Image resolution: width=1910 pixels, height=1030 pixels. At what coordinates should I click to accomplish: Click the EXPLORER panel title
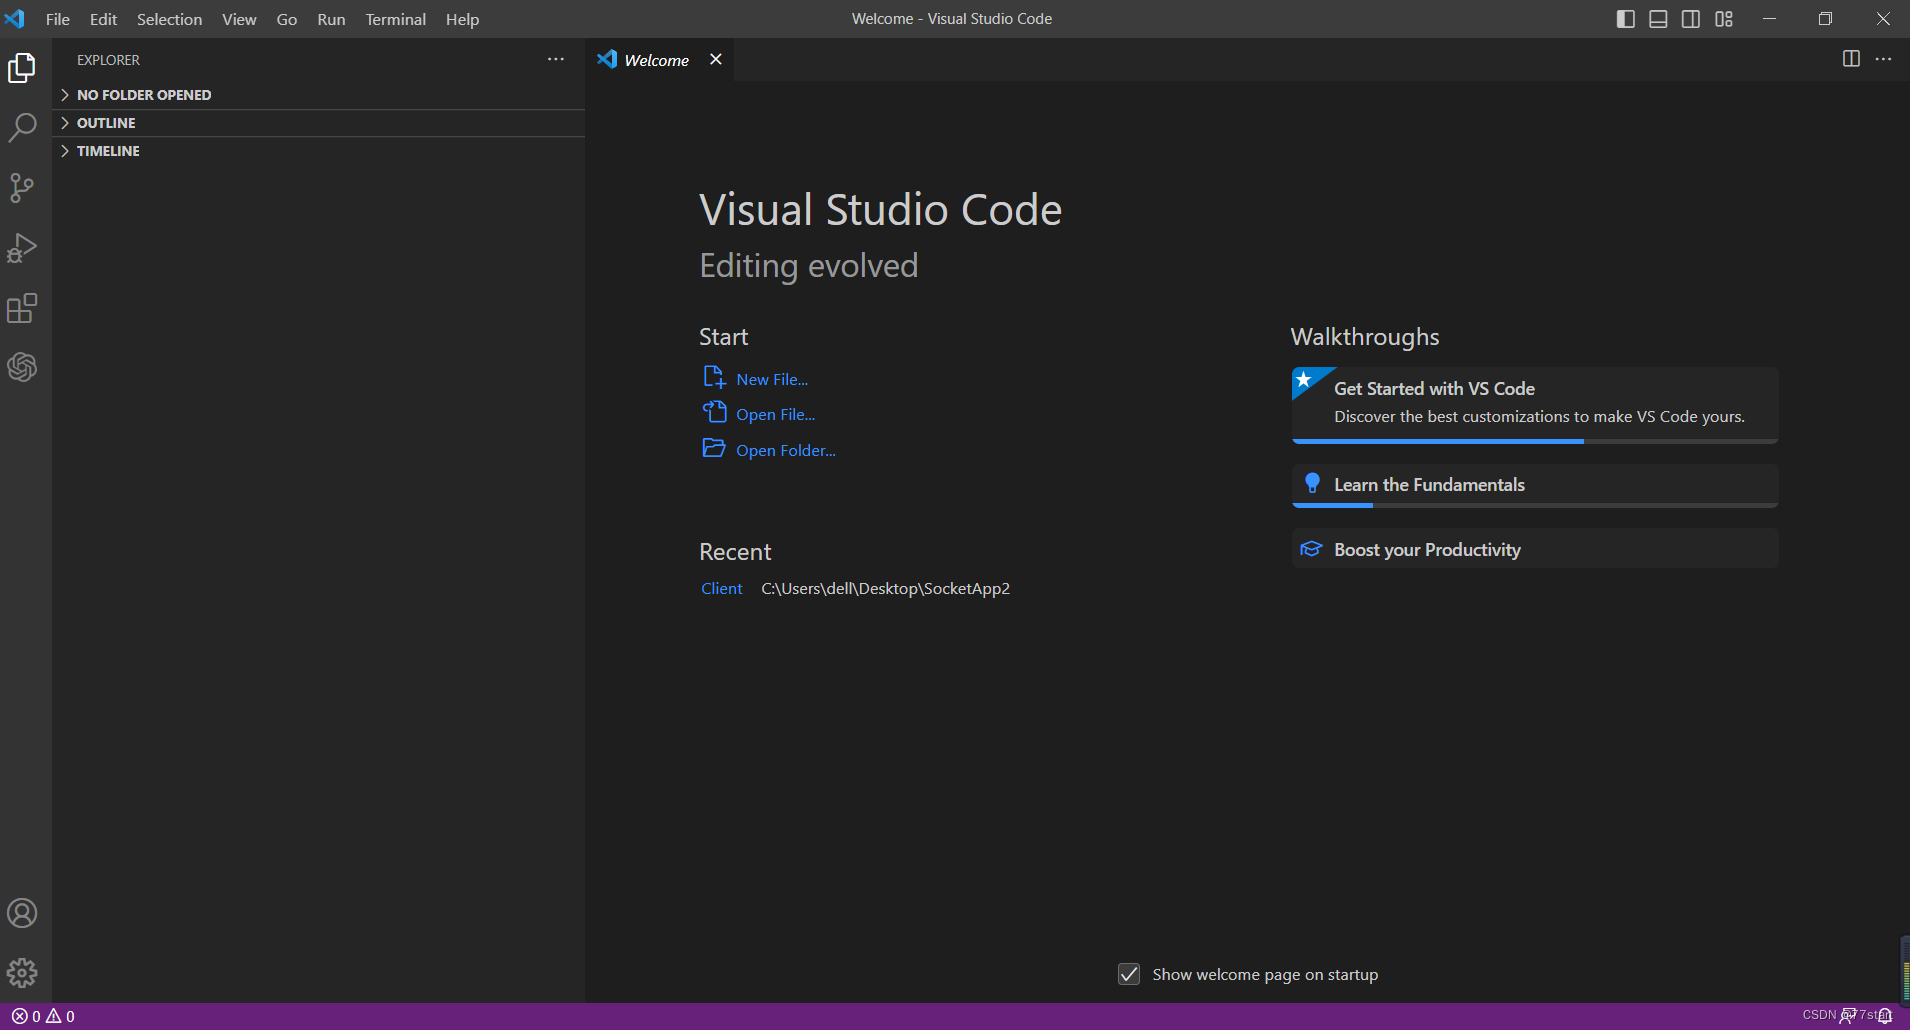108,60
